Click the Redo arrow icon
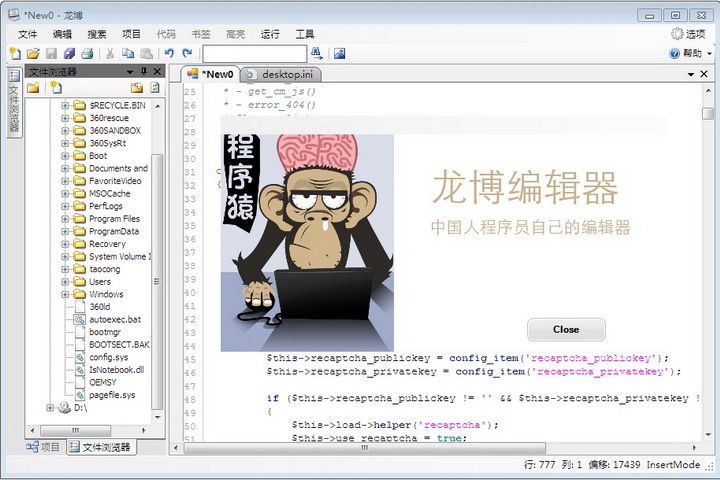 (187, 53)
